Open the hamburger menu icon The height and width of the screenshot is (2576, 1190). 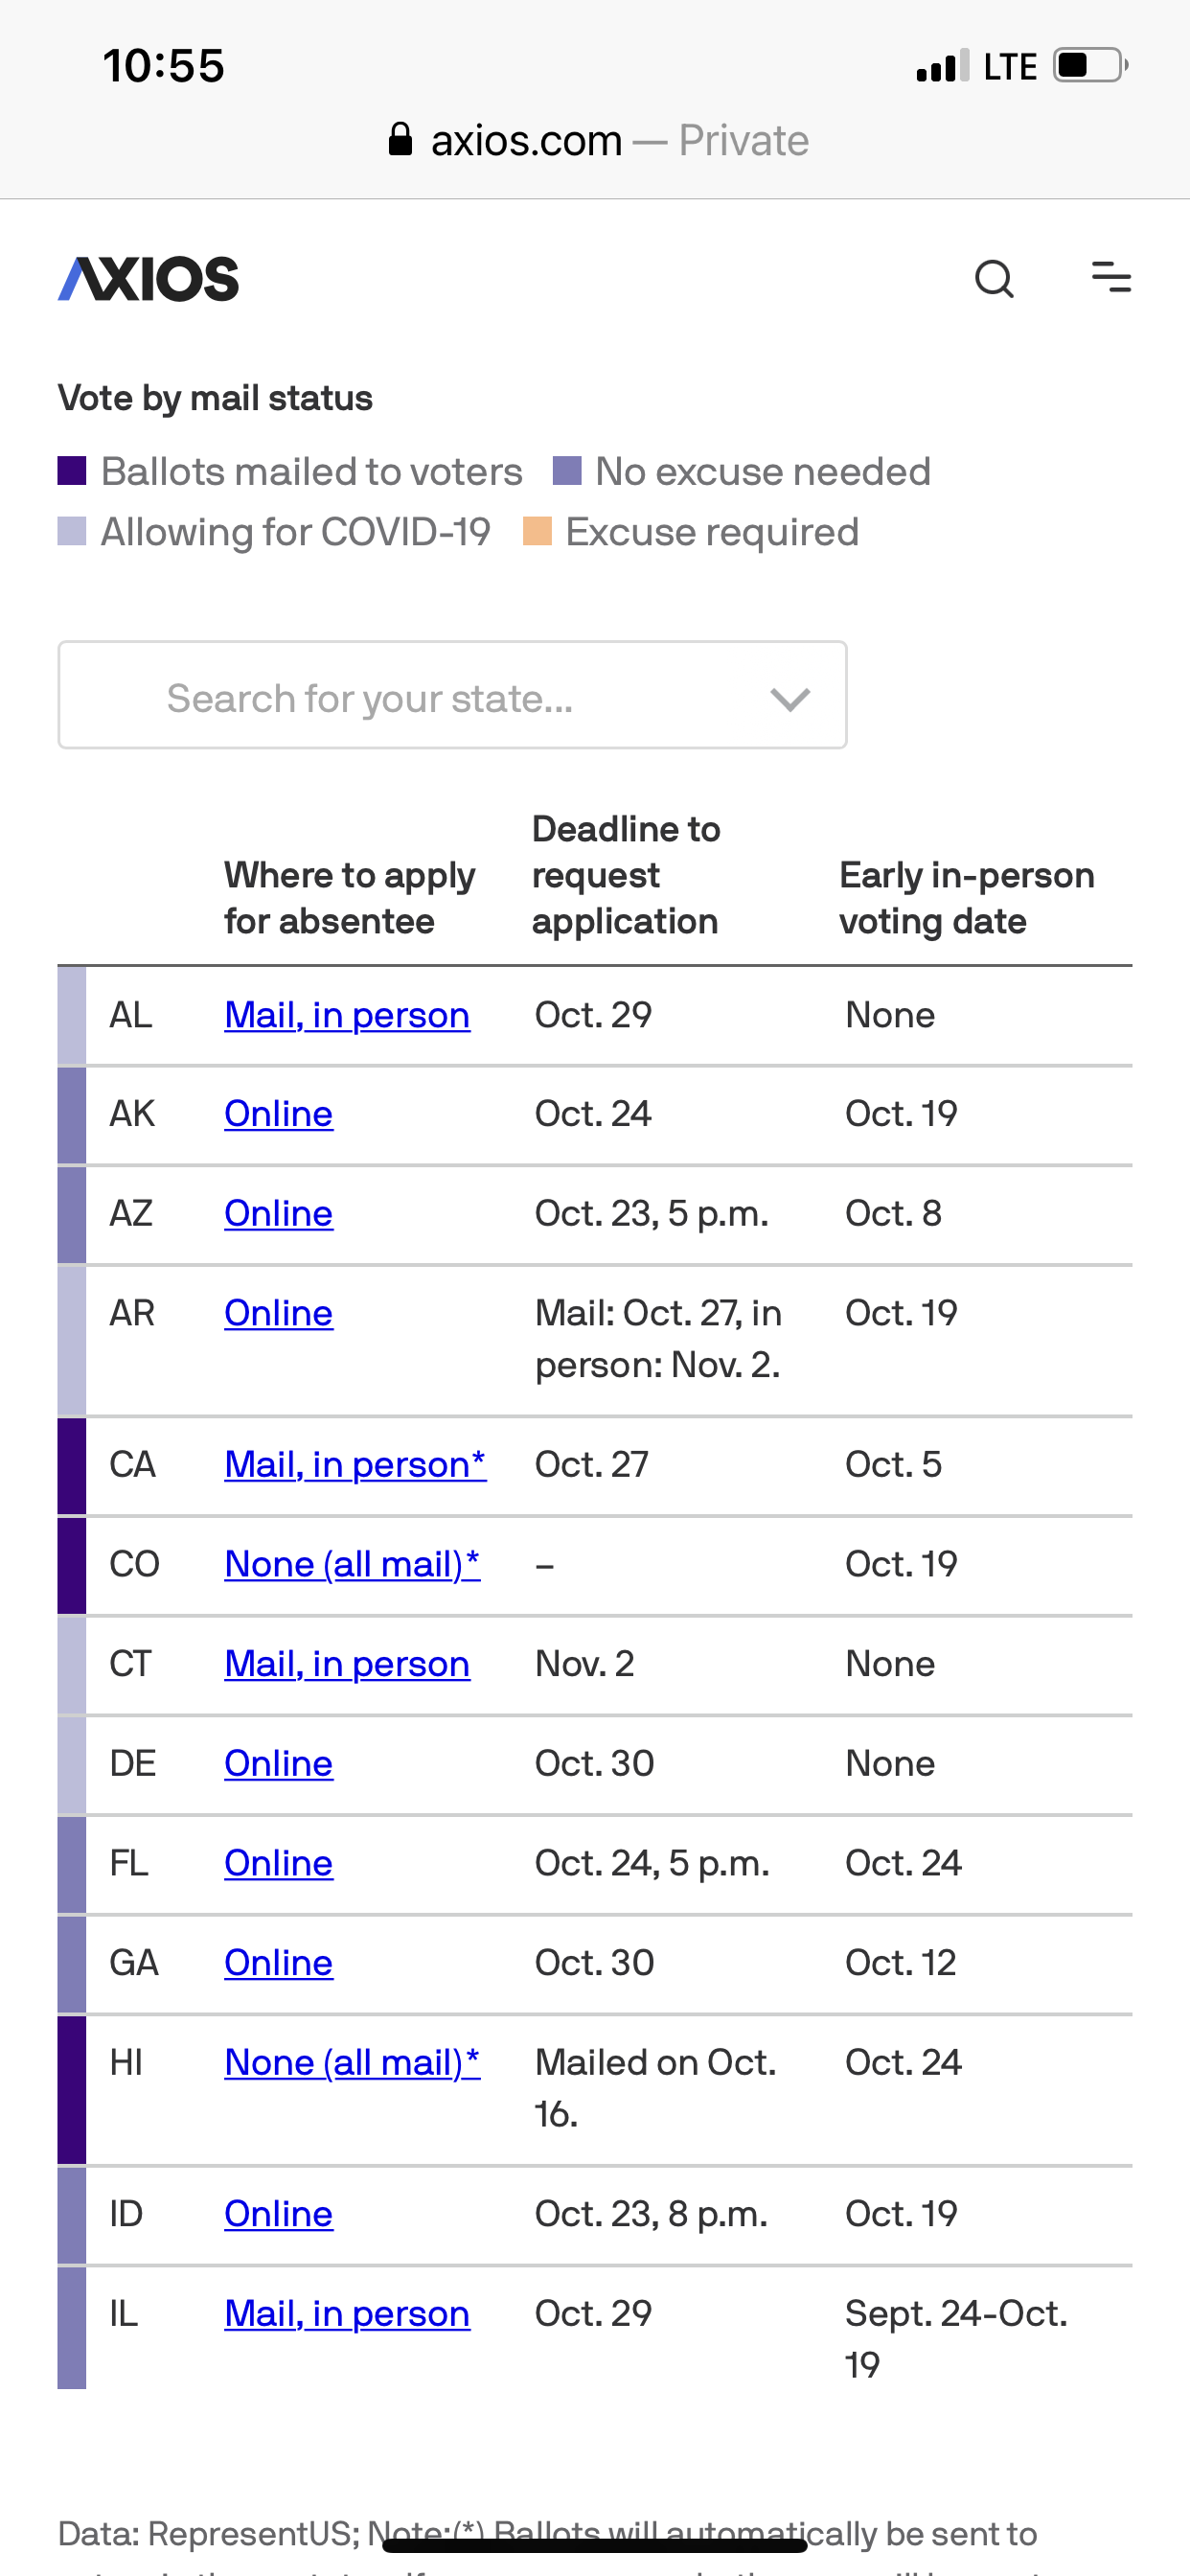click(1111, 277)
